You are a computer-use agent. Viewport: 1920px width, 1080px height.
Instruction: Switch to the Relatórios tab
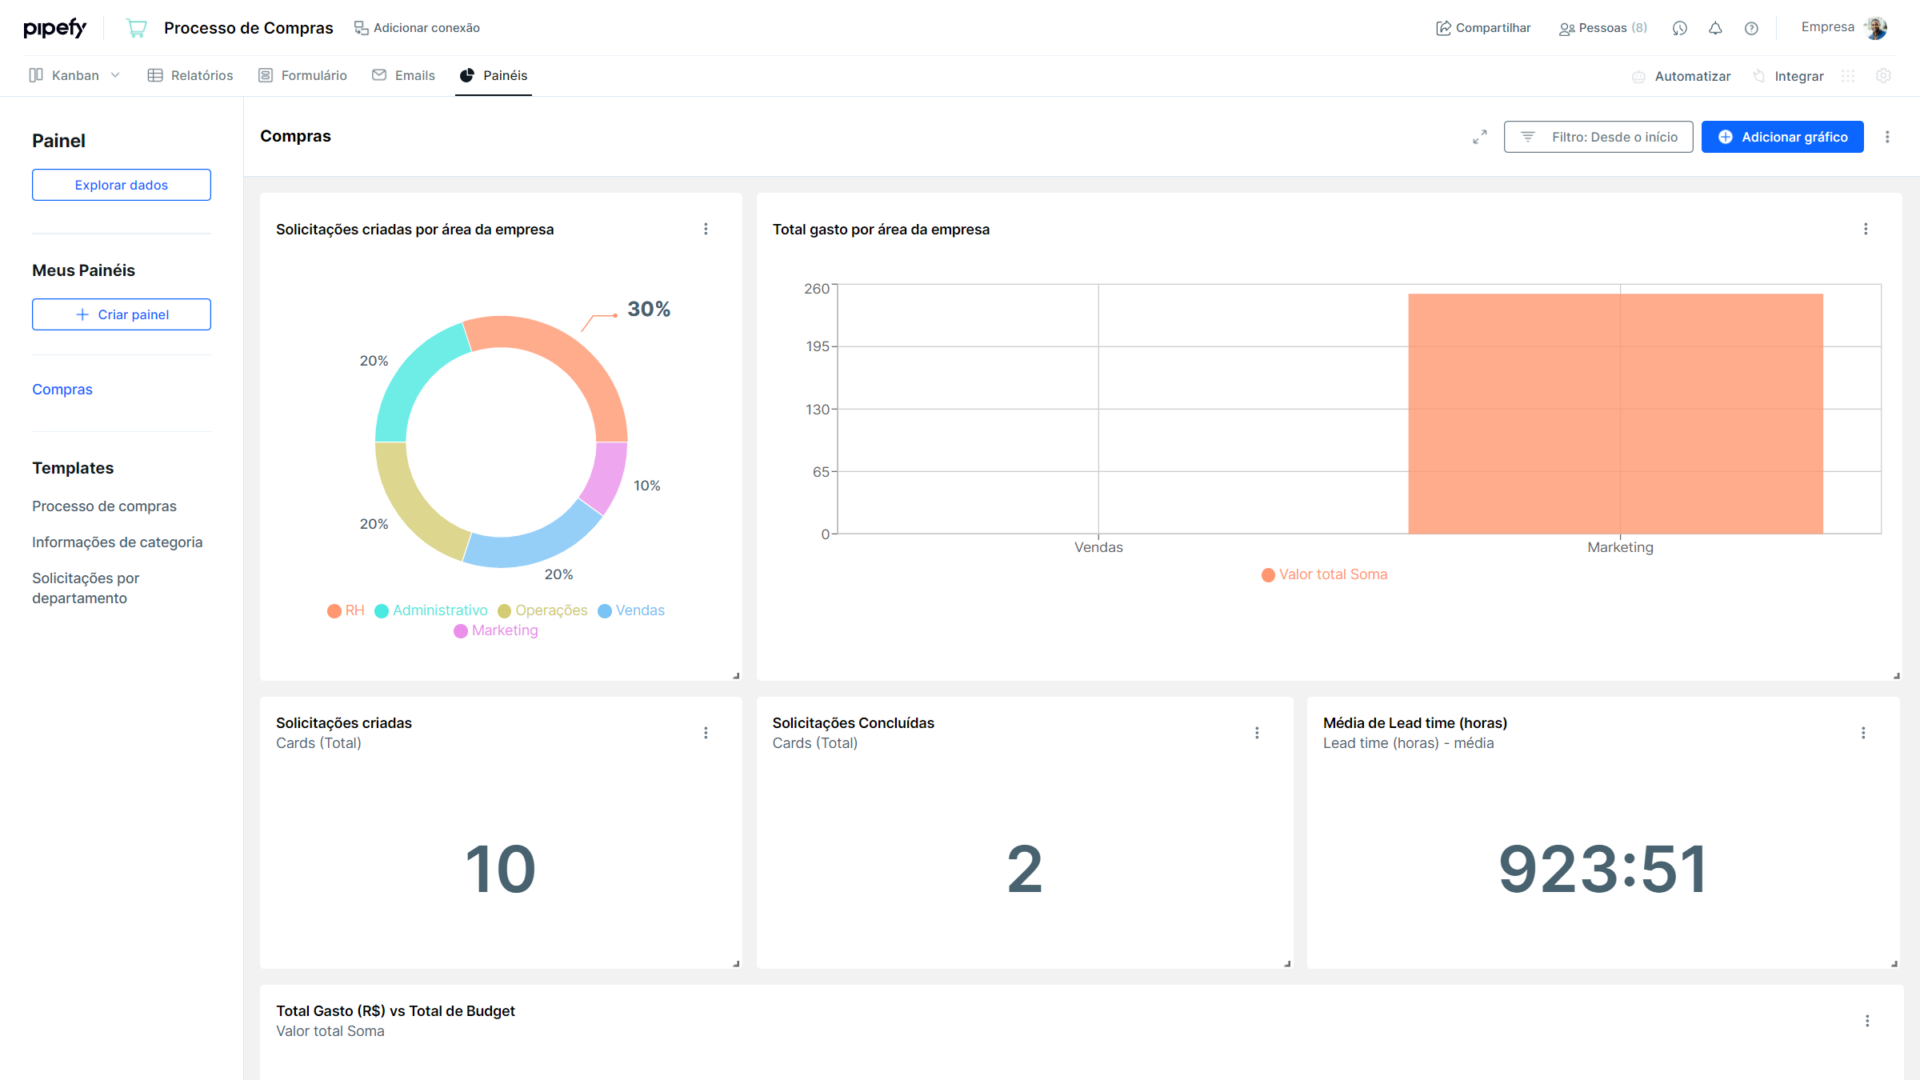(190, 75)
